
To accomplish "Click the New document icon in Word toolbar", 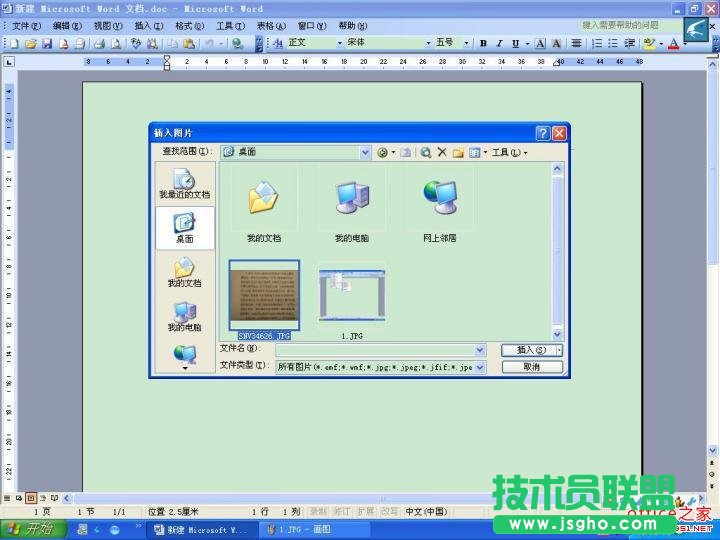I will point(14,44).
